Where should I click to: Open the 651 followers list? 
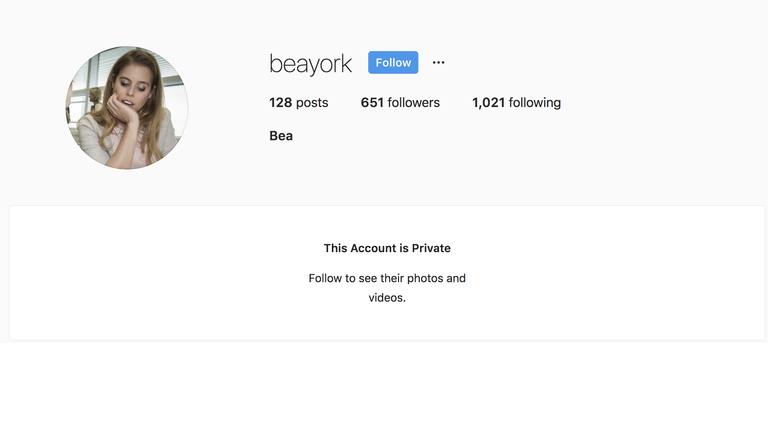(x=400, y=102)
